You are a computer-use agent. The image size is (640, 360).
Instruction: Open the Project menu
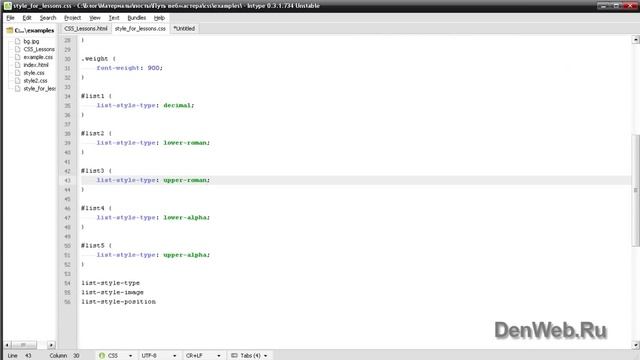pyautogui.click(x=73, y=18)
